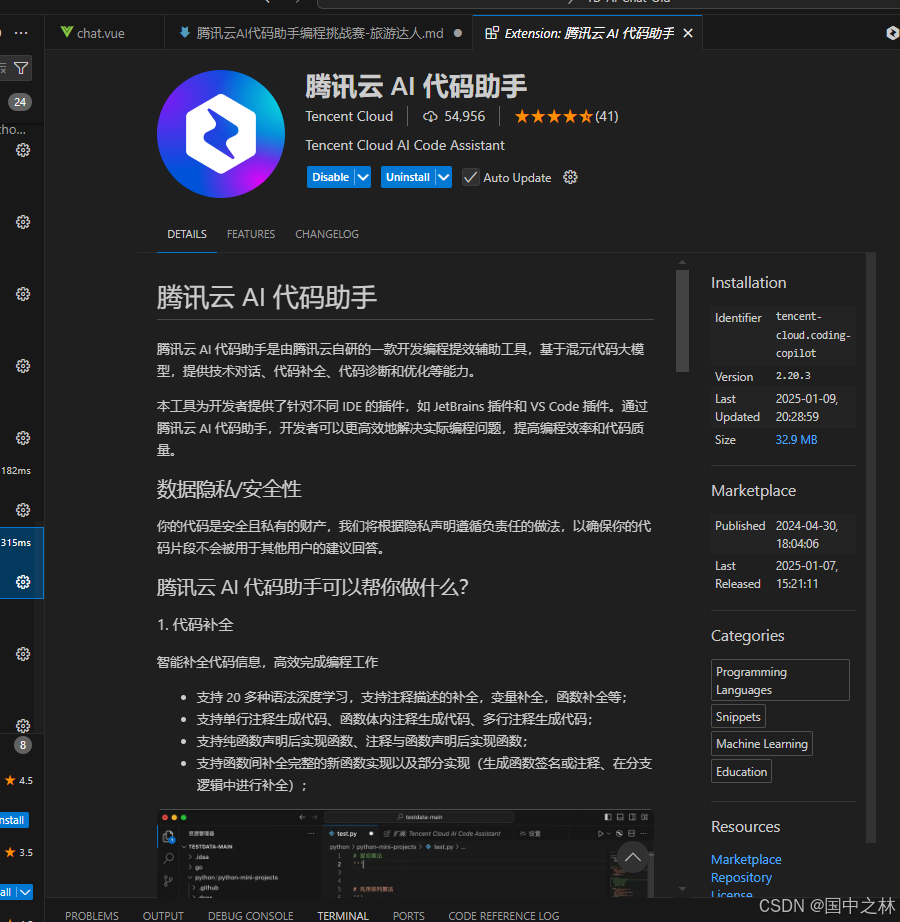Click the code completion demo screenshot image

pyautogui.click(x=405, y=853)
